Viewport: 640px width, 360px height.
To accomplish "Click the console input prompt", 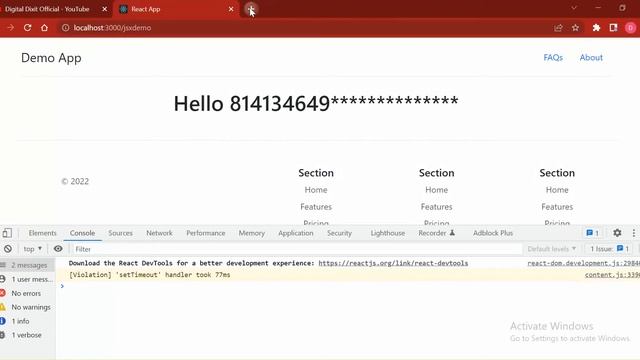I will (x=347, y=287).
